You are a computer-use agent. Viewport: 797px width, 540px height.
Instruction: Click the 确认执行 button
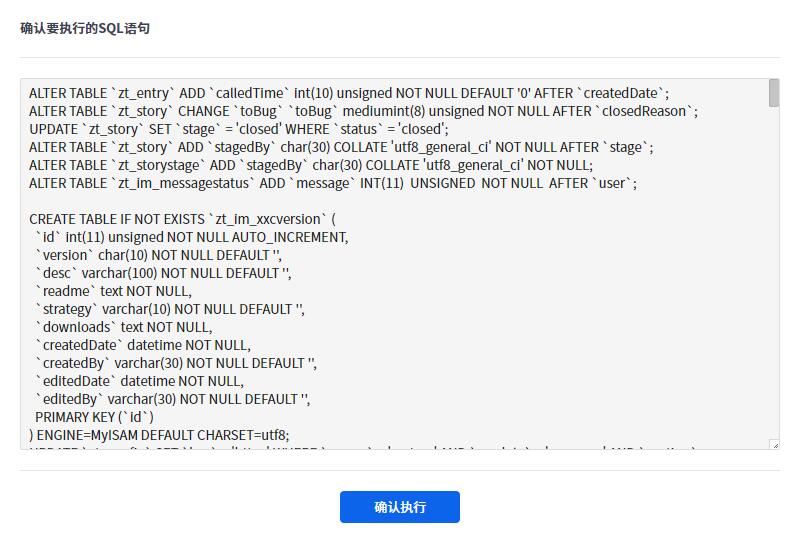(399, 507)
